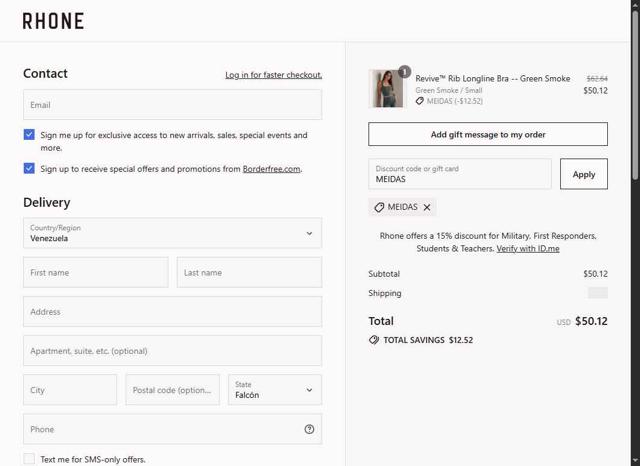Click the quantity badge on product image
Screen dimensions: 640x466
404,72
